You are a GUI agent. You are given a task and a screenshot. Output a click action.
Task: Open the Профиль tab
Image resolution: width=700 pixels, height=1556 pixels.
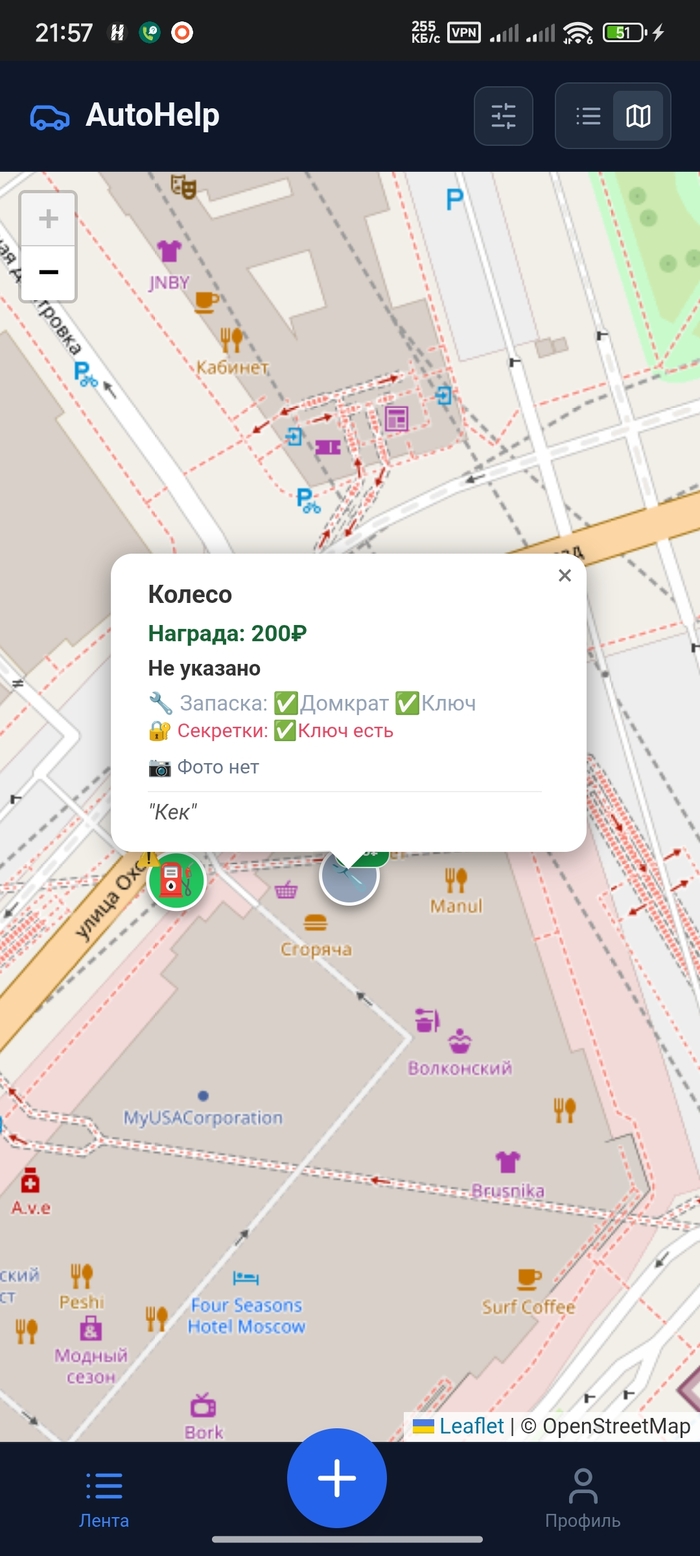point(582,1499)
